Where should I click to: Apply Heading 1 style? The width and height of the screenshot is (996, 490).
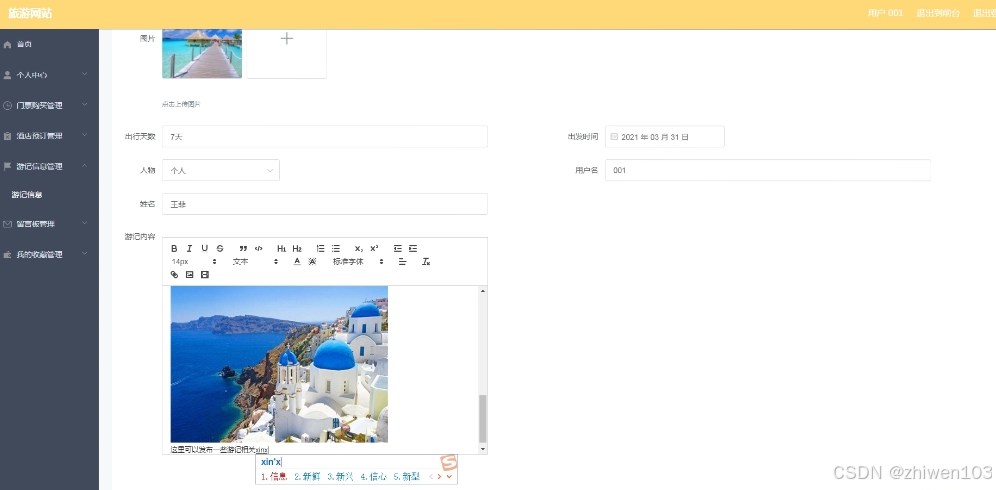pyautogui.click(x=282, y=248)
